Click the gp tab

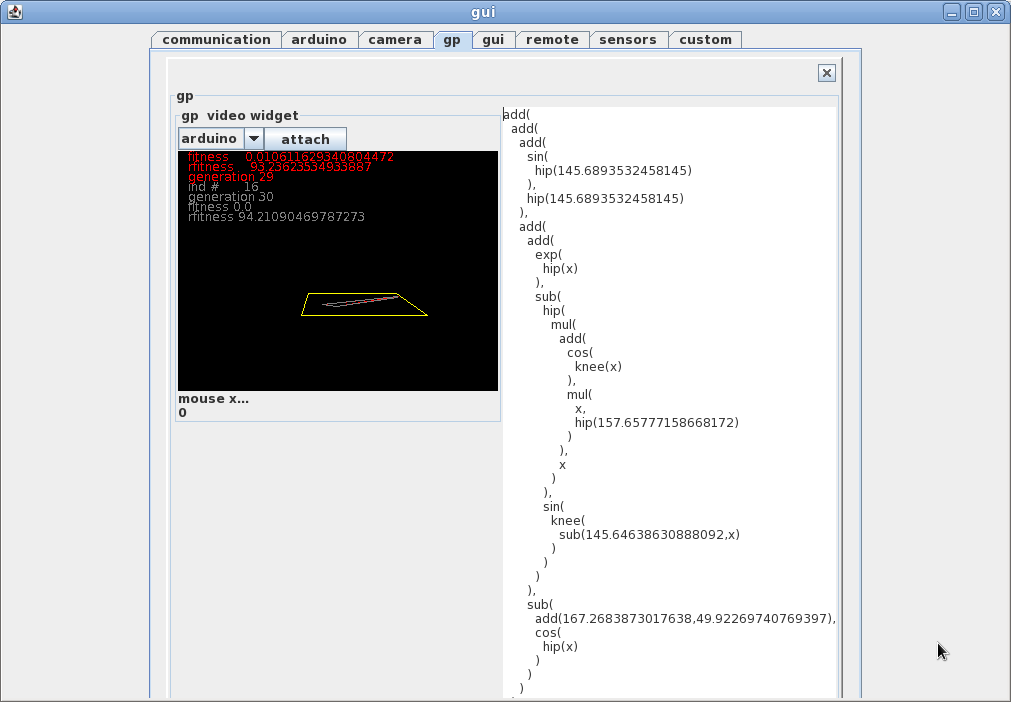452,40
